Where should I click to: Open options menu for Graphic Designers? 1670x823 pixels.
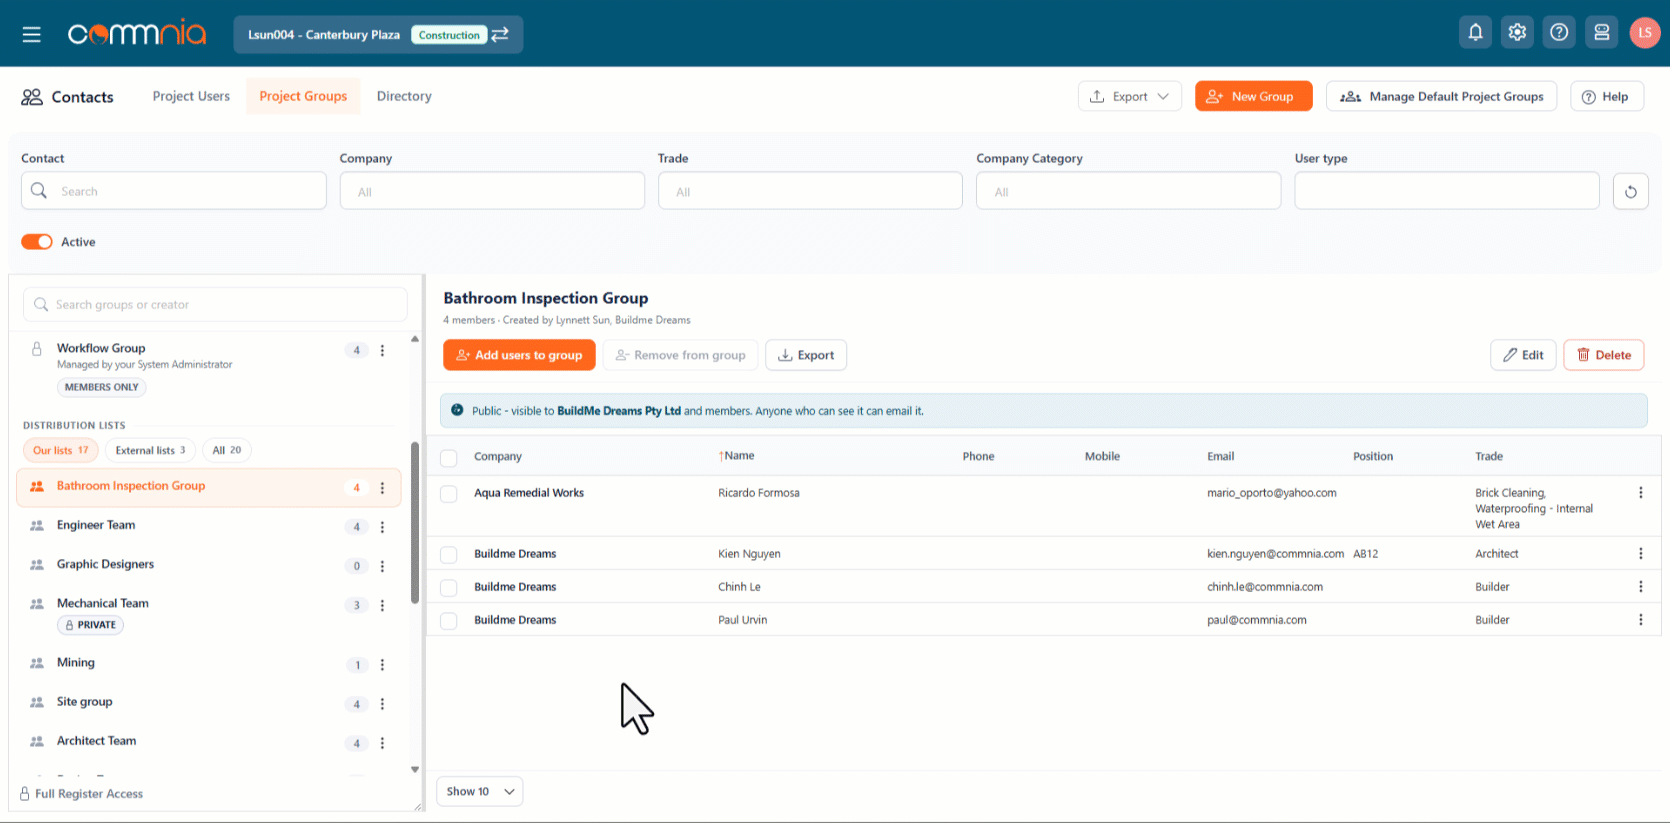coord(382,566)
